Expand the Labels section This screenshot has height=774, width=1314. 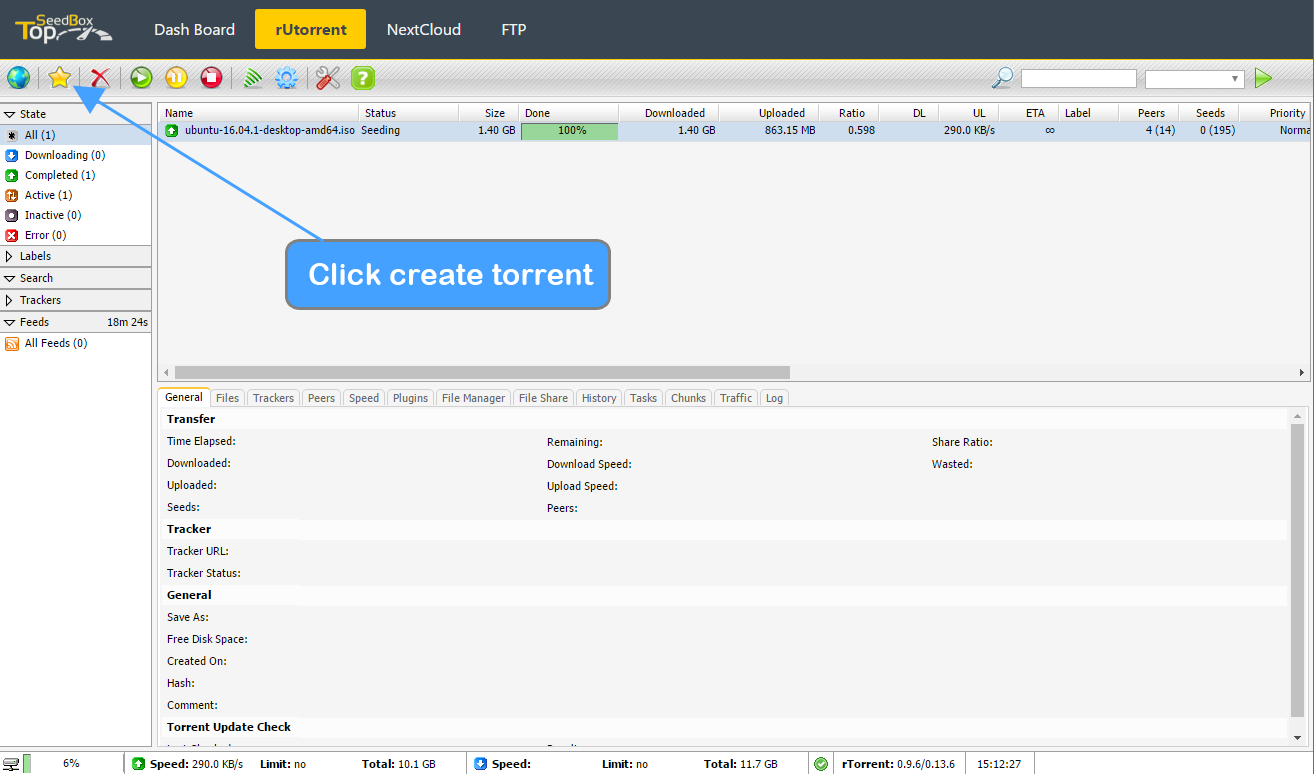coord(35,256)
